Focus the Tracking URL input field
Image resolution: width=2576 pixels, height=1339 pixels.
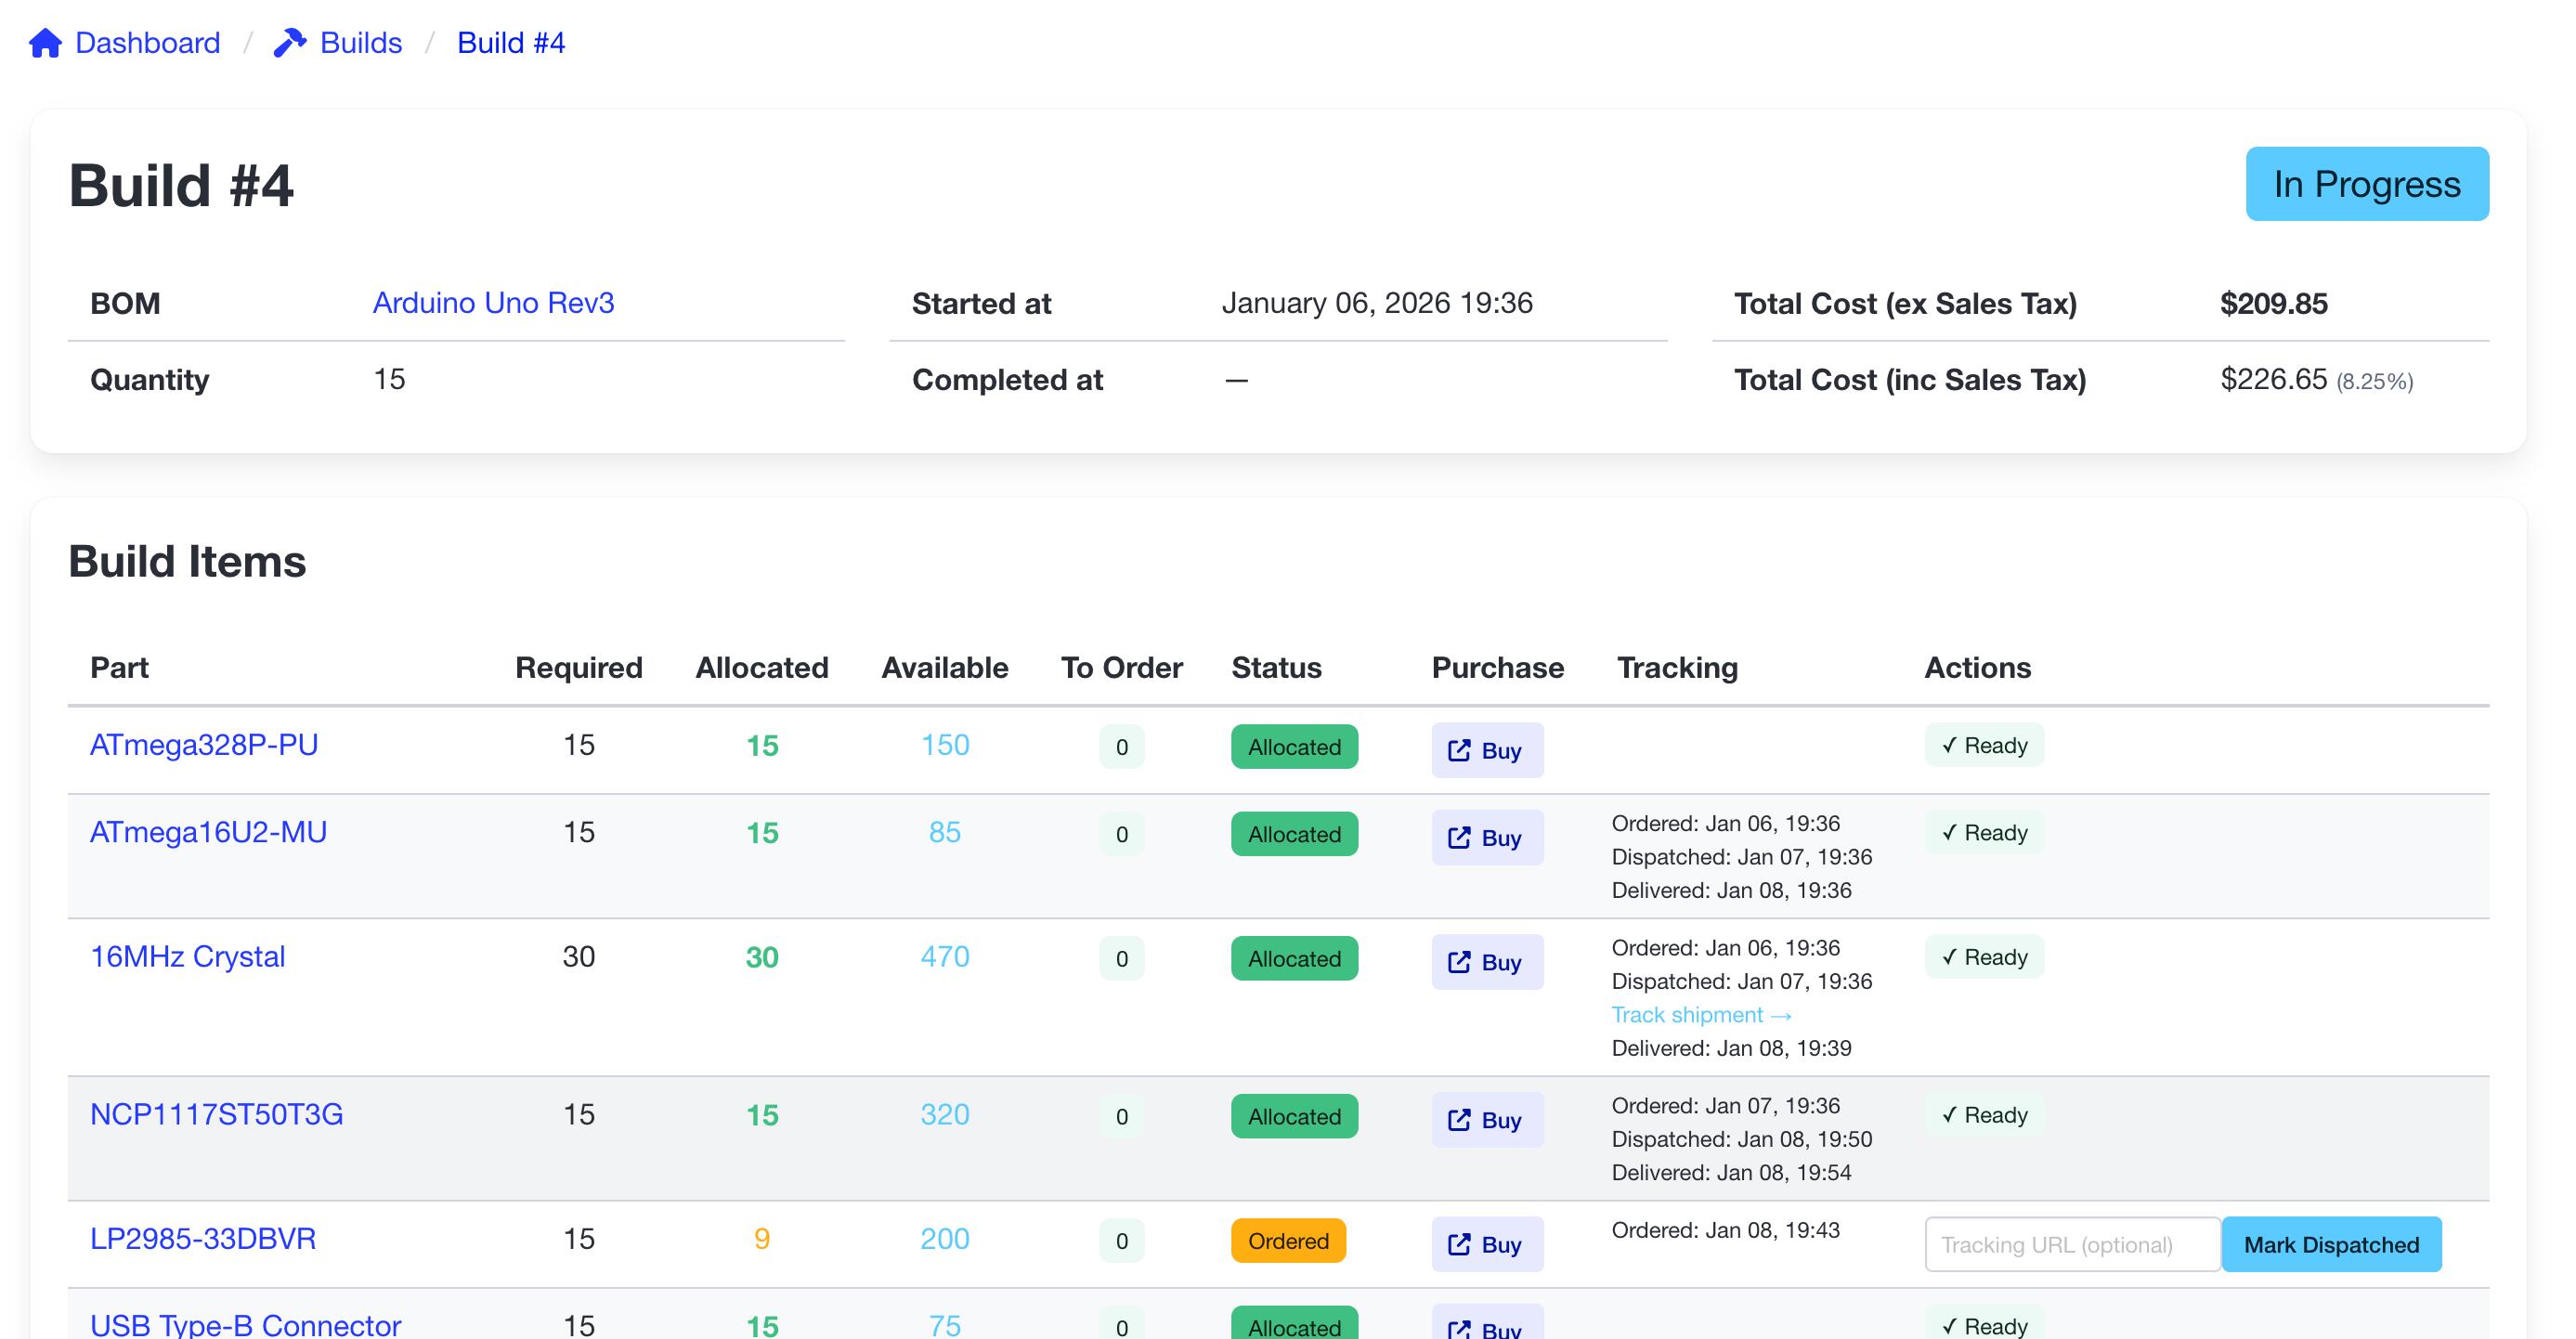click(2071, 1244)
